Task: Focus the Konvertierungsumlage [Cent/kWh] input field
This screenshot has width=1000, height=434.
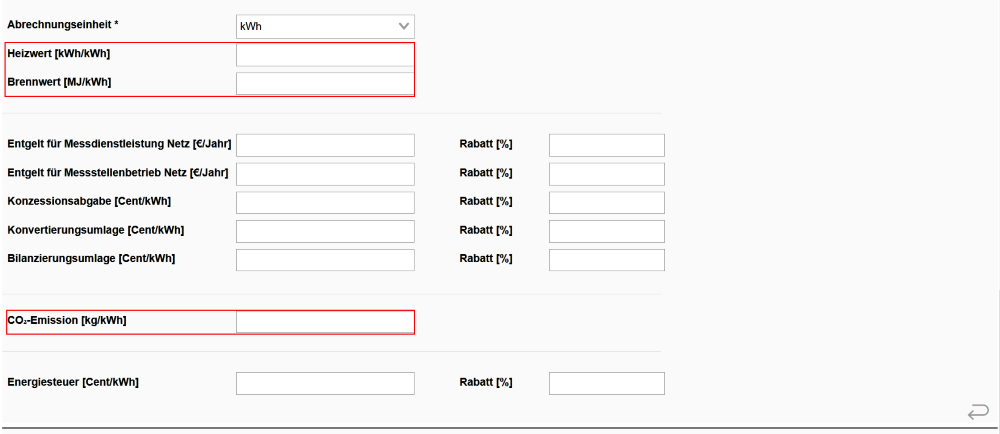Action: (x=325, y=232)
